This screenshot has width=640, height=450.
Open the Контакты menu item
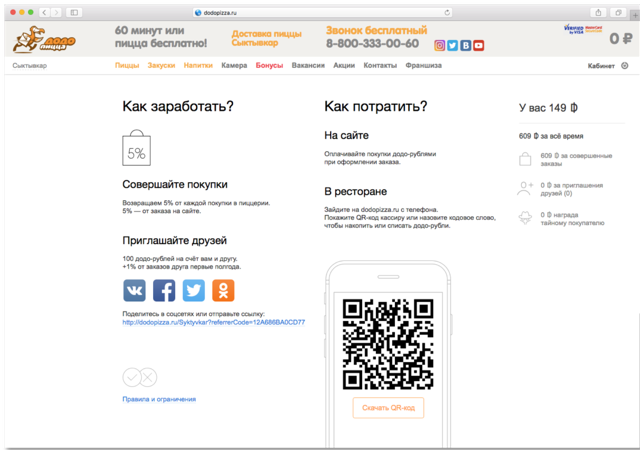(380, 65)
